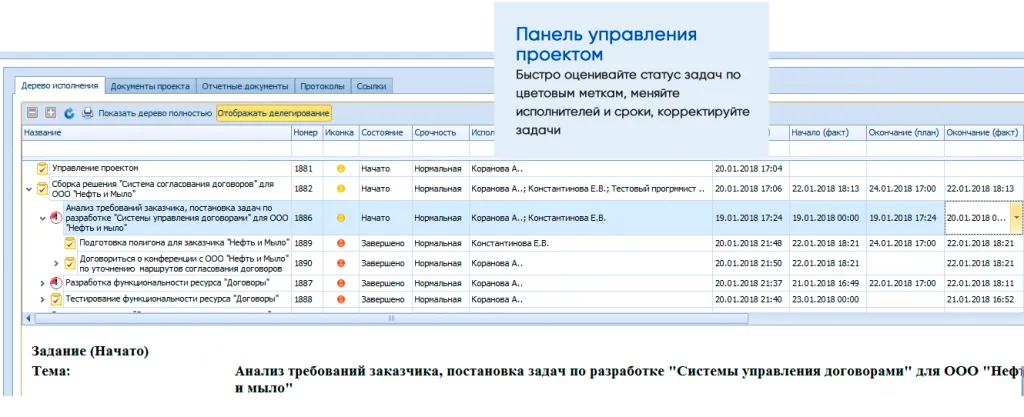
Task: Sort by the "Номер" column header
Action: [307, 132]
